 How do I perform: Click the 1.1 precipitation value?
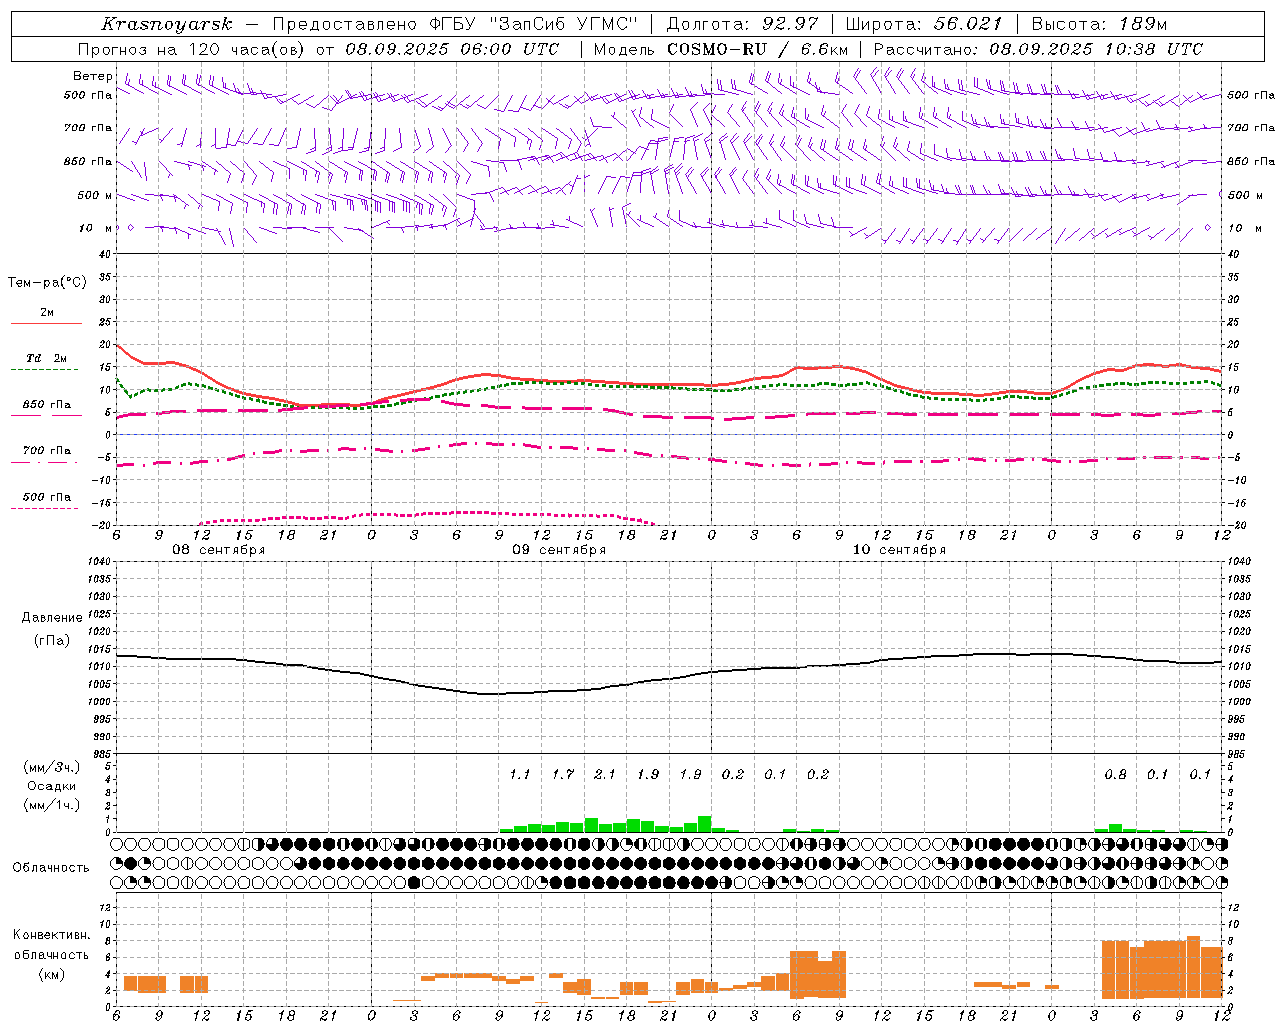pyautogui.click(x=520, y=774)
